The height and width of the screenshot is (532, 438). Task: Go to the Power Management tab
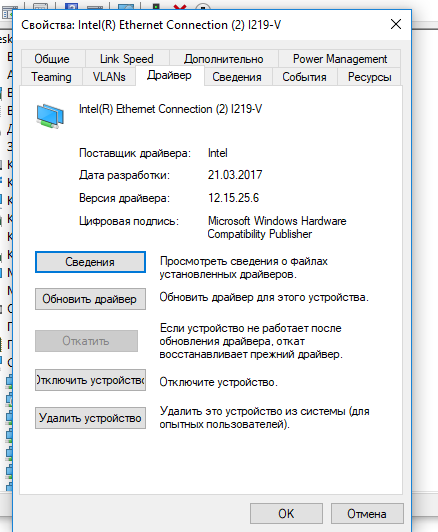(x=340, y=59)
